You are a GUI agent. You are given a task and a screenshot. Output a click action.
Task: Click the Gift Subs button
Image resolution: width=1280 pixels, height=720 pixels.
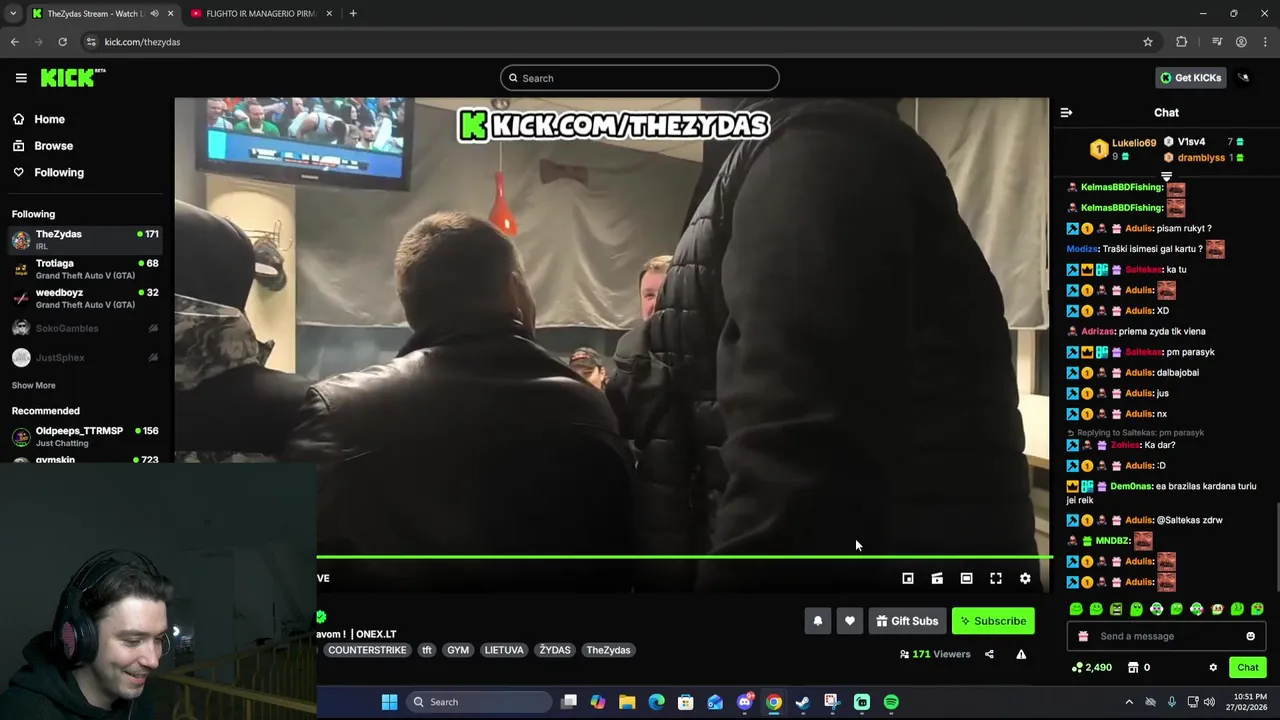tap(907, 621)
